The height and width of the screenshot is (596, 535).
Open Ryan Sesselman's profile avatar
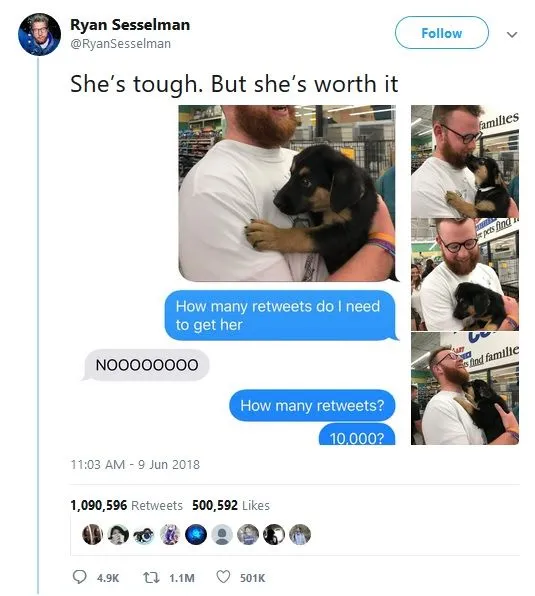(40, 34)
